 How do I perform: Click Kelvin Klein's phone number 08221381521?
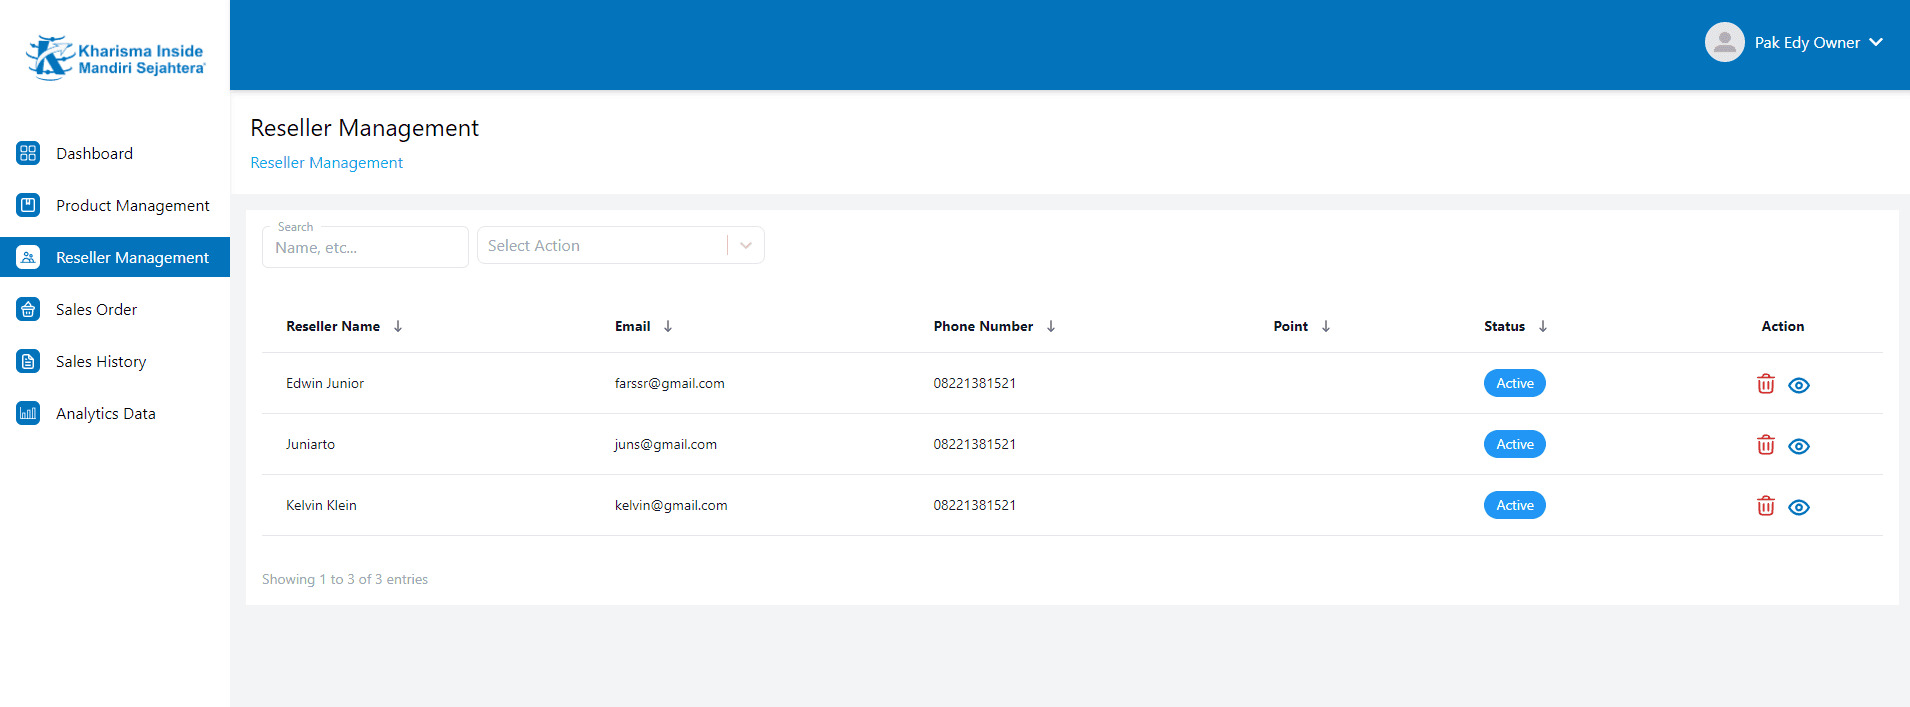[x=974, y=505]
